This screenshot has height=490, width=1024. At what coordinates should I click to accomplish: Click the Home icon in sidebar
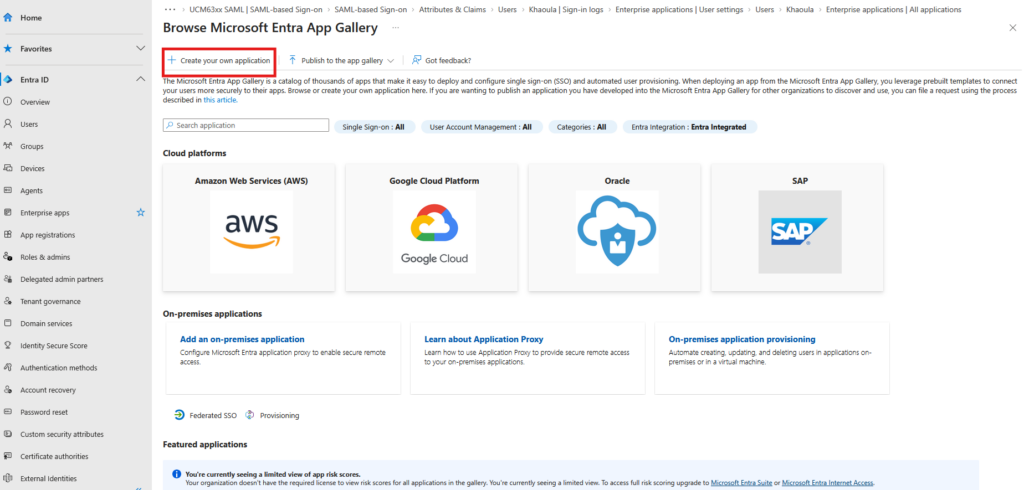[8, 18]
